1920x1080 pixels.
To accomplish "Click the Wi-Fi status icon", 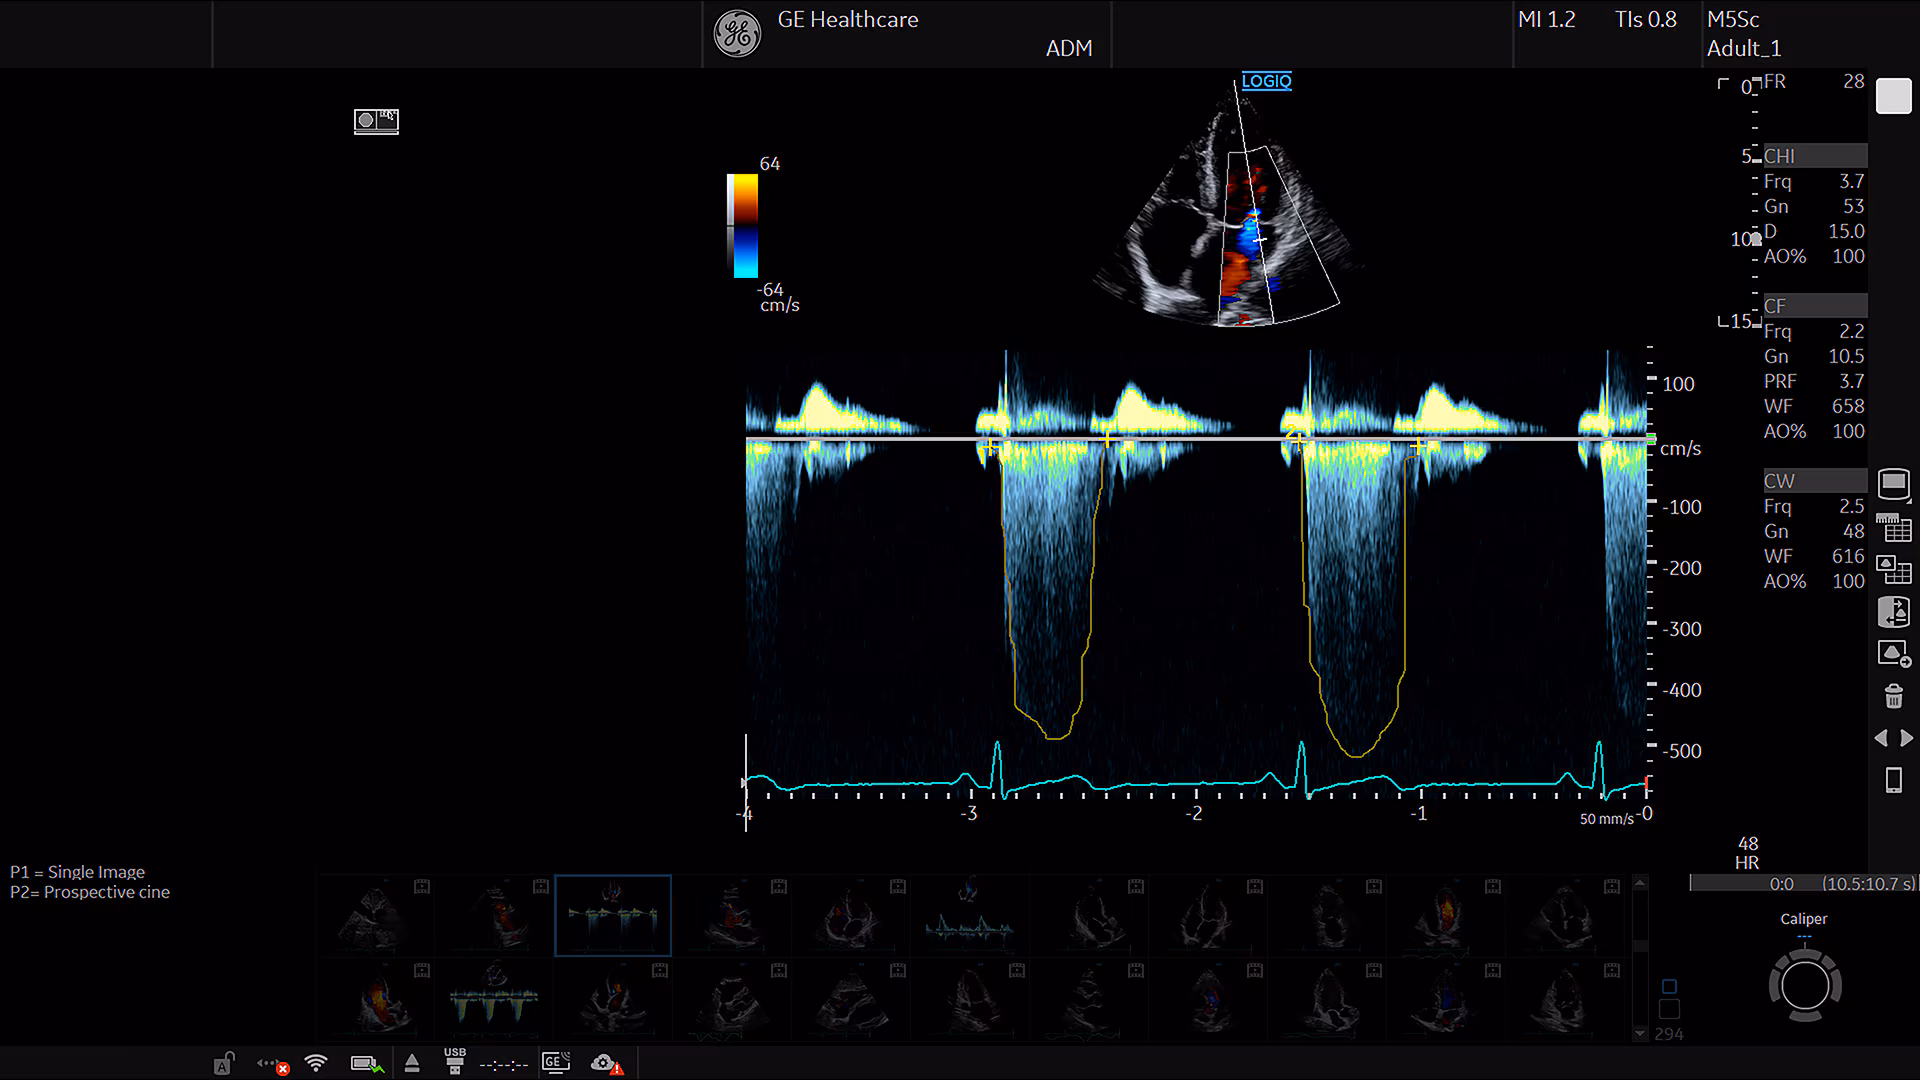I will tap(316, 1064).
